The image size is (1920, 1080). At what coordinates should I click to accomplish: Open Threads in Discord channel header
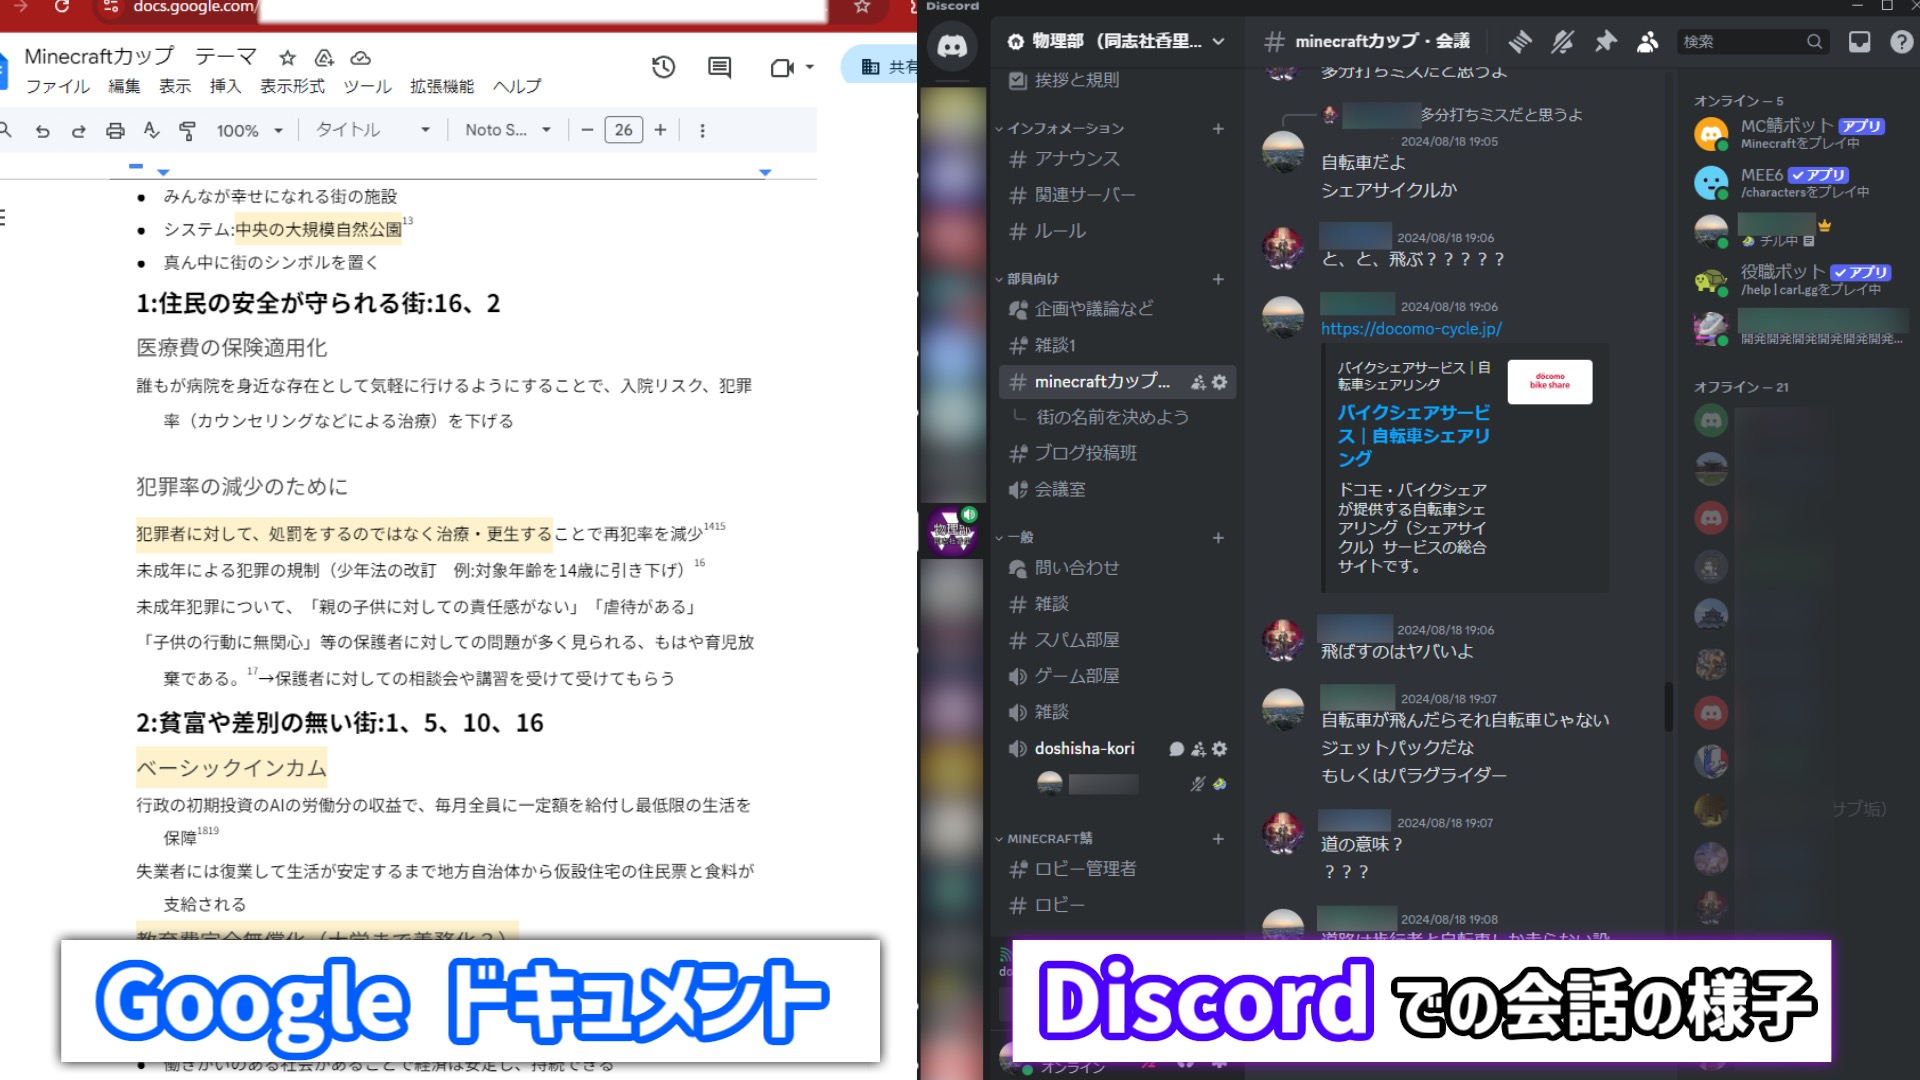tap(1520, 41)
